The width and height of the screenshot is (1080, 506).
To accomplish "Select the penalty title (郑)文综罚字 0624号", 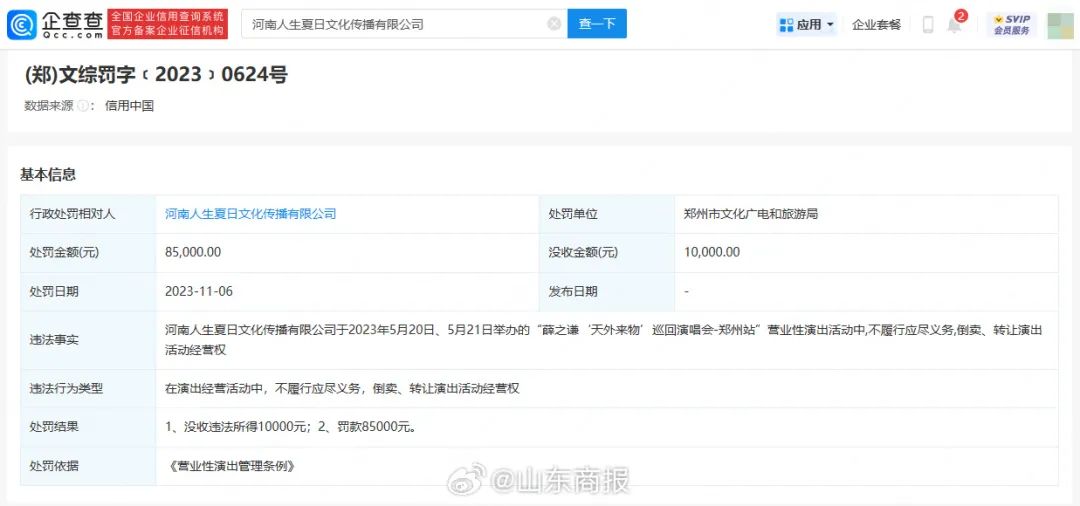I will coord(156,74).
